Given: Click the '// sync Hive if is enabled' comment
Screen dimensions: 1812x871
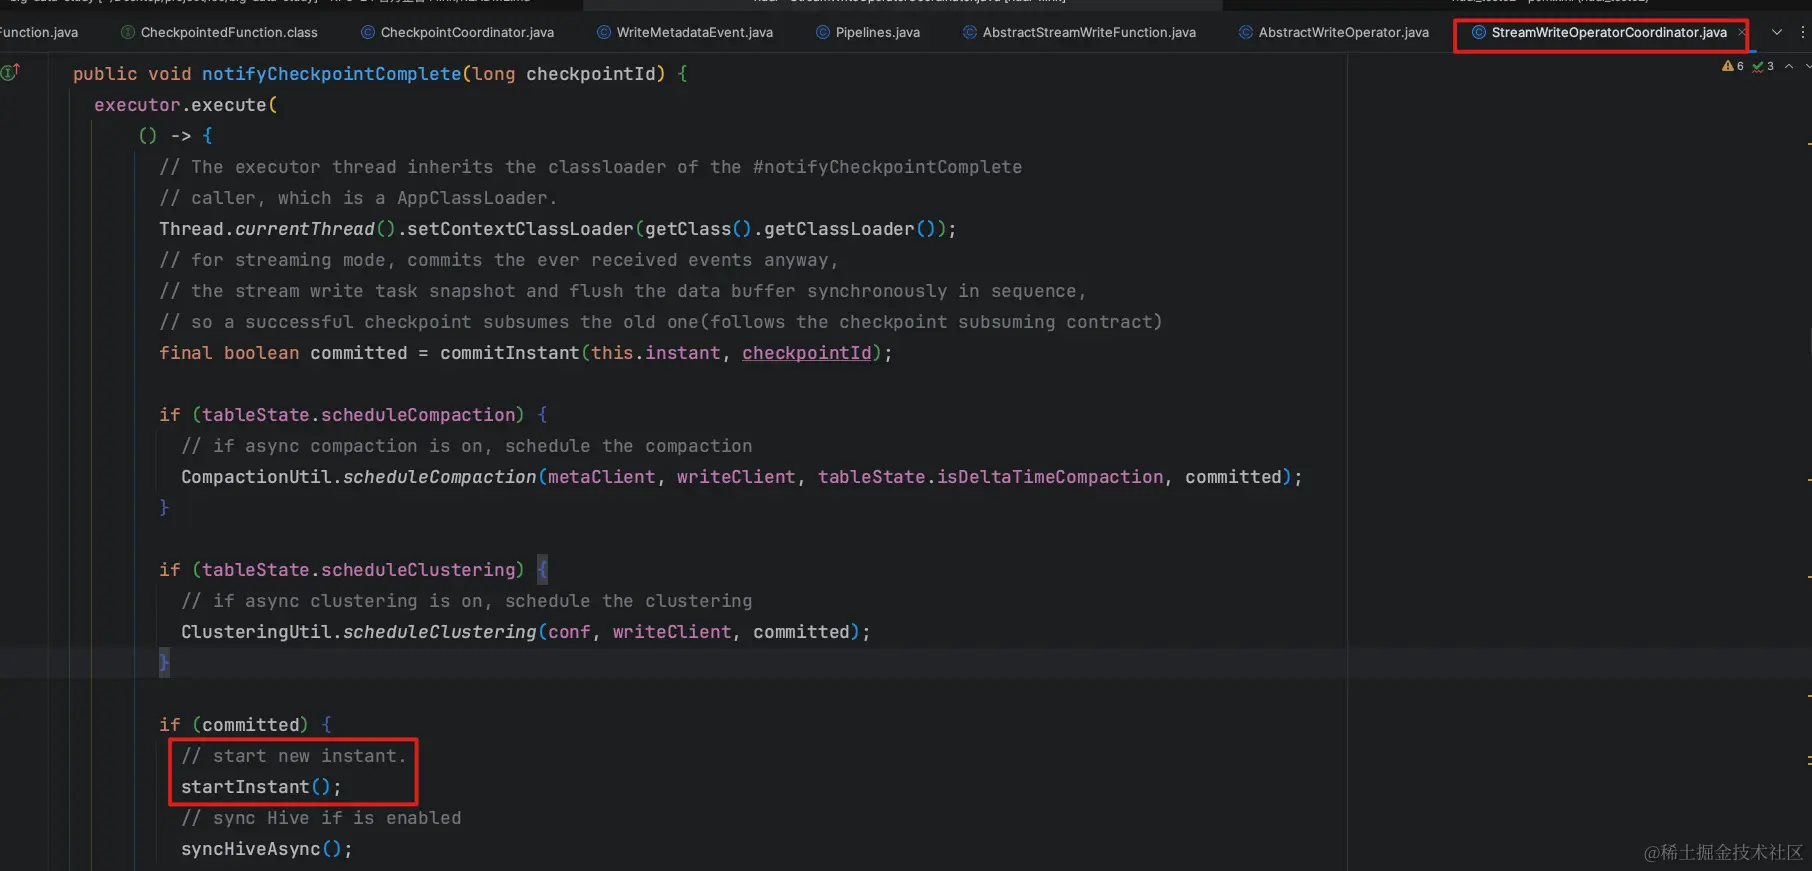Looking at the screenshot, I should tap(321, 818).
